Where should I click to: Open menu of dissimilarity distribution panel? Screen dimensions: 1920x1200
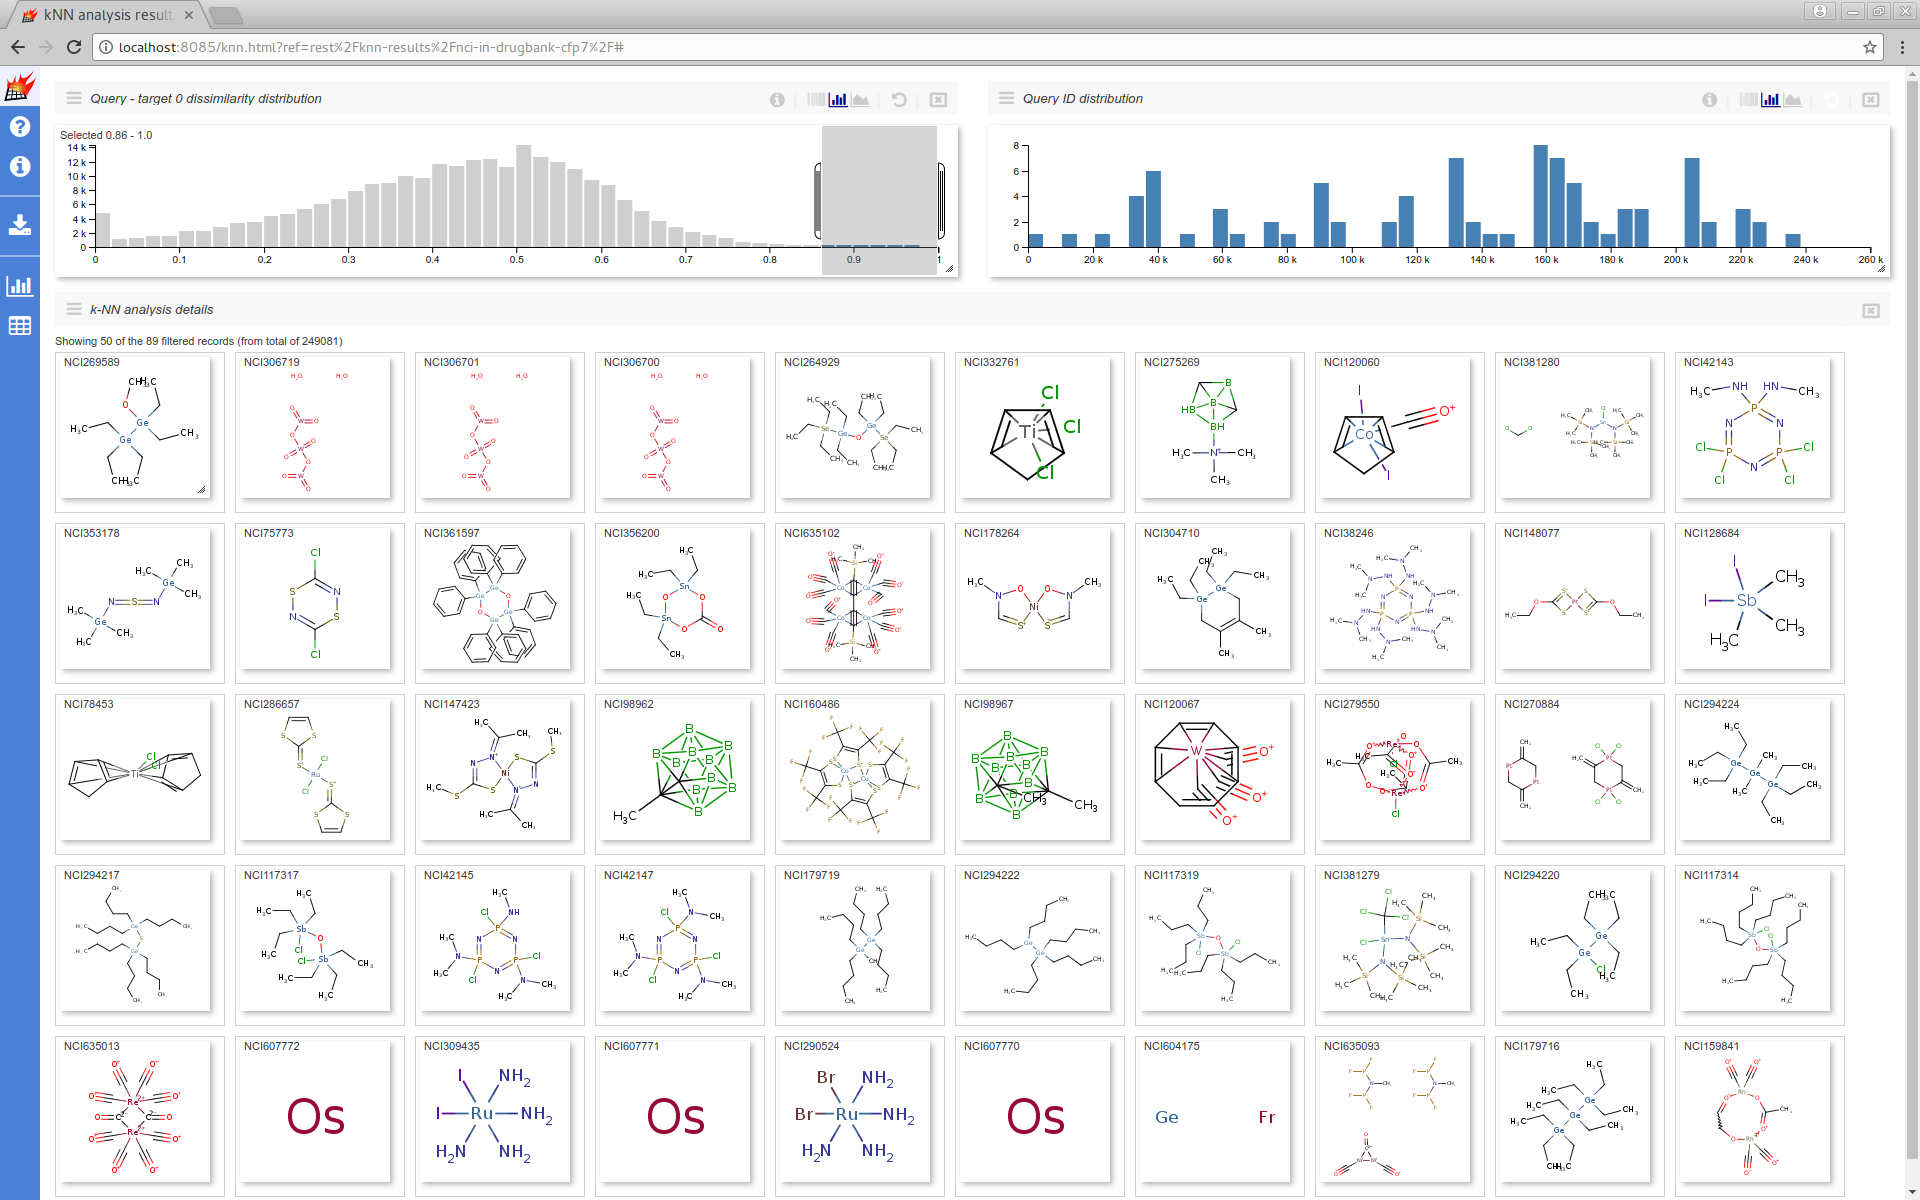74,98
